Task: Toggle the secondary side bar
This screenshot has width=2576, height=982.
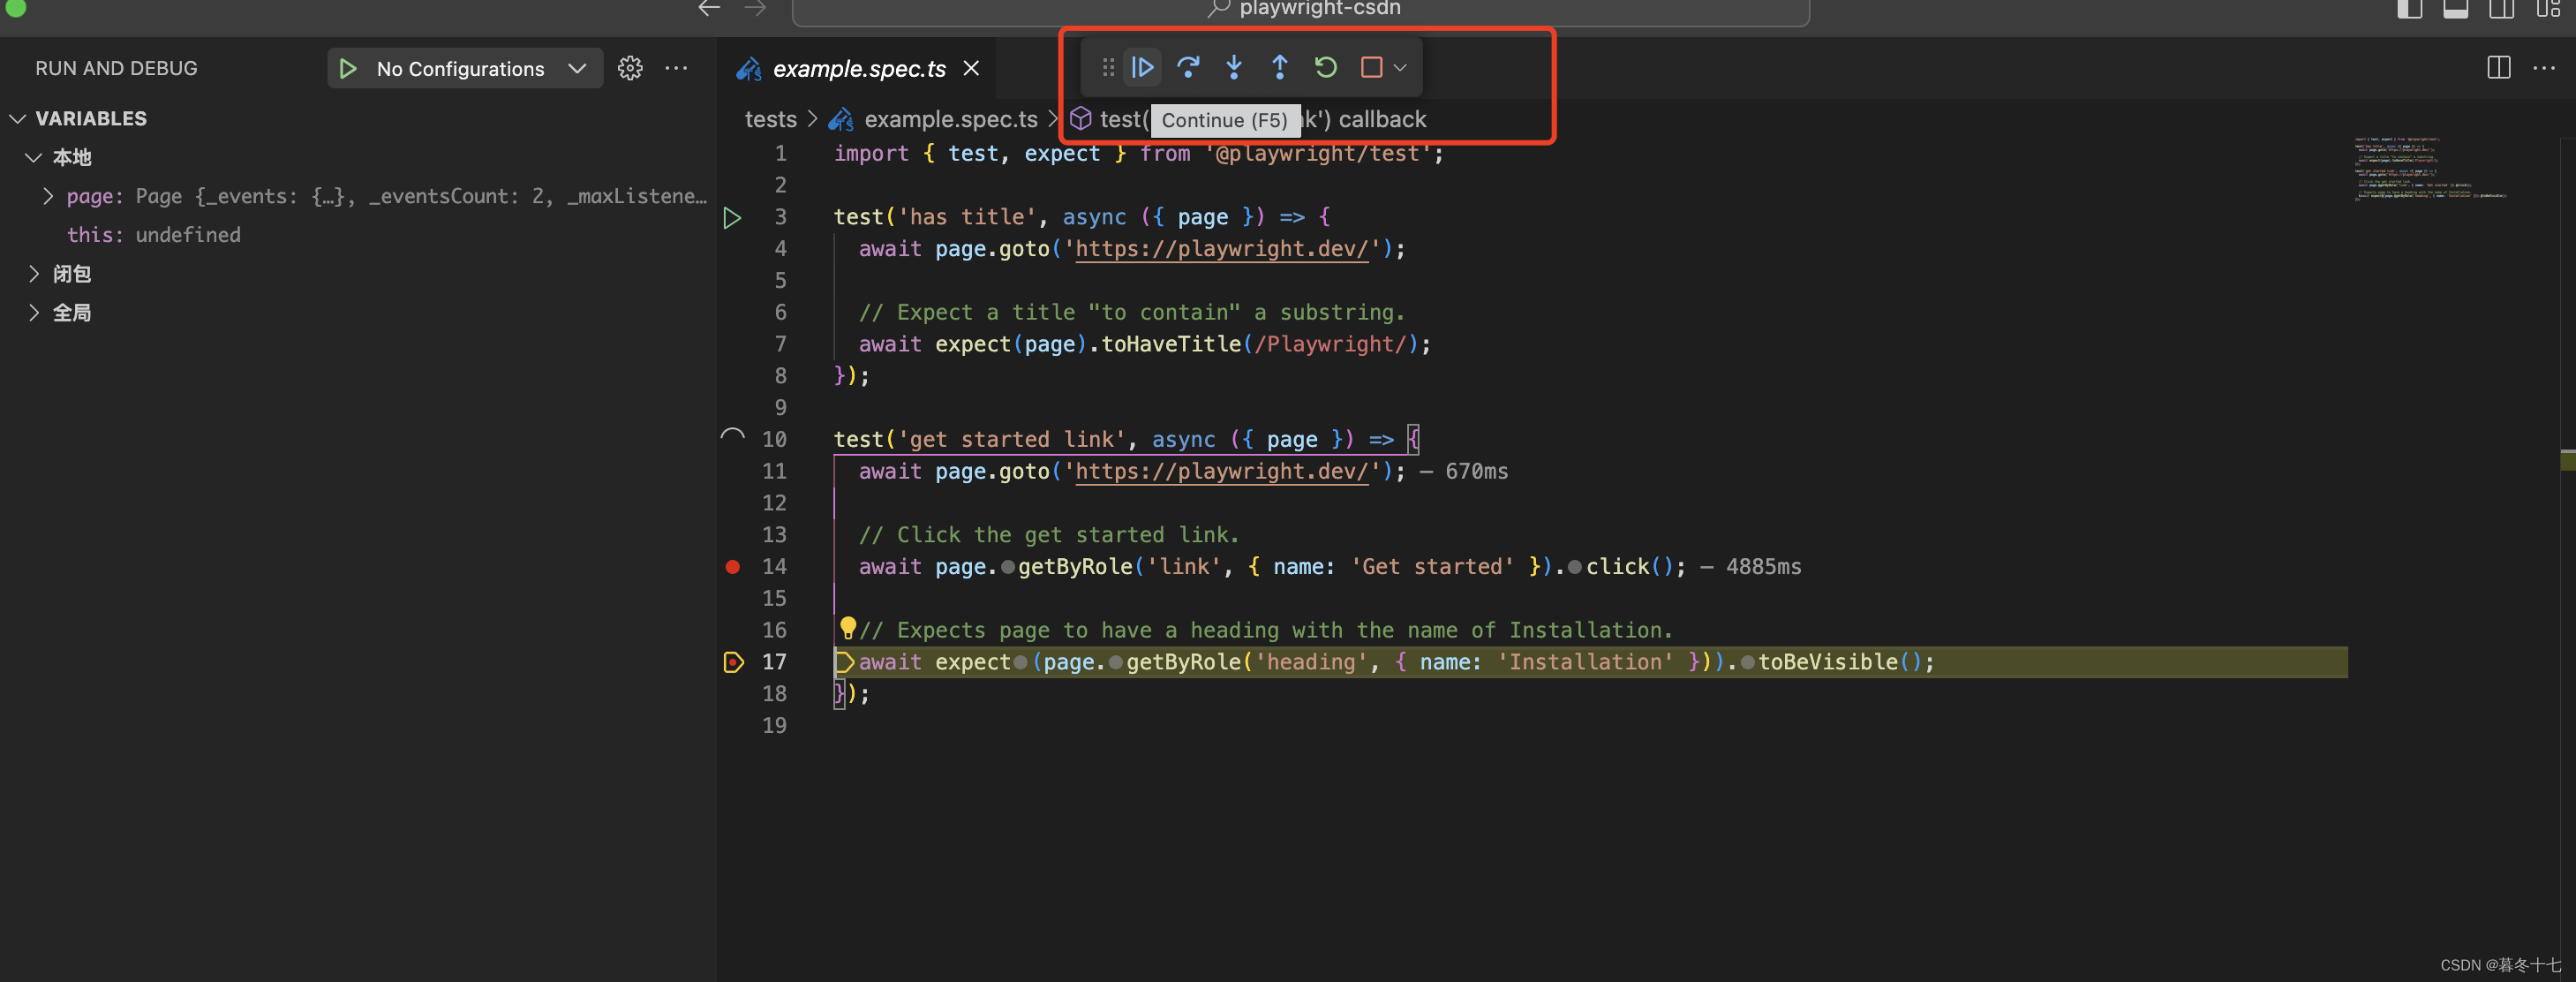Action: 2501,9
